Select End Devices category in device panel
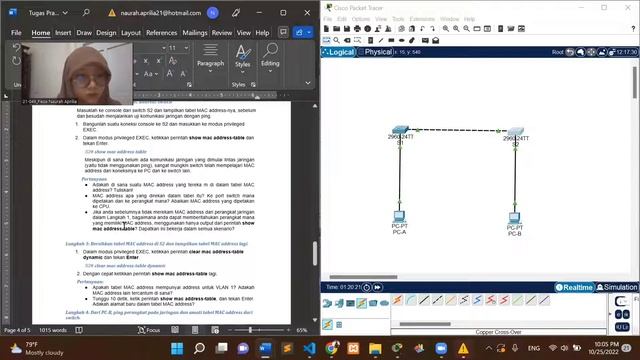The image size is (640, 360). (x=339, y=303)
